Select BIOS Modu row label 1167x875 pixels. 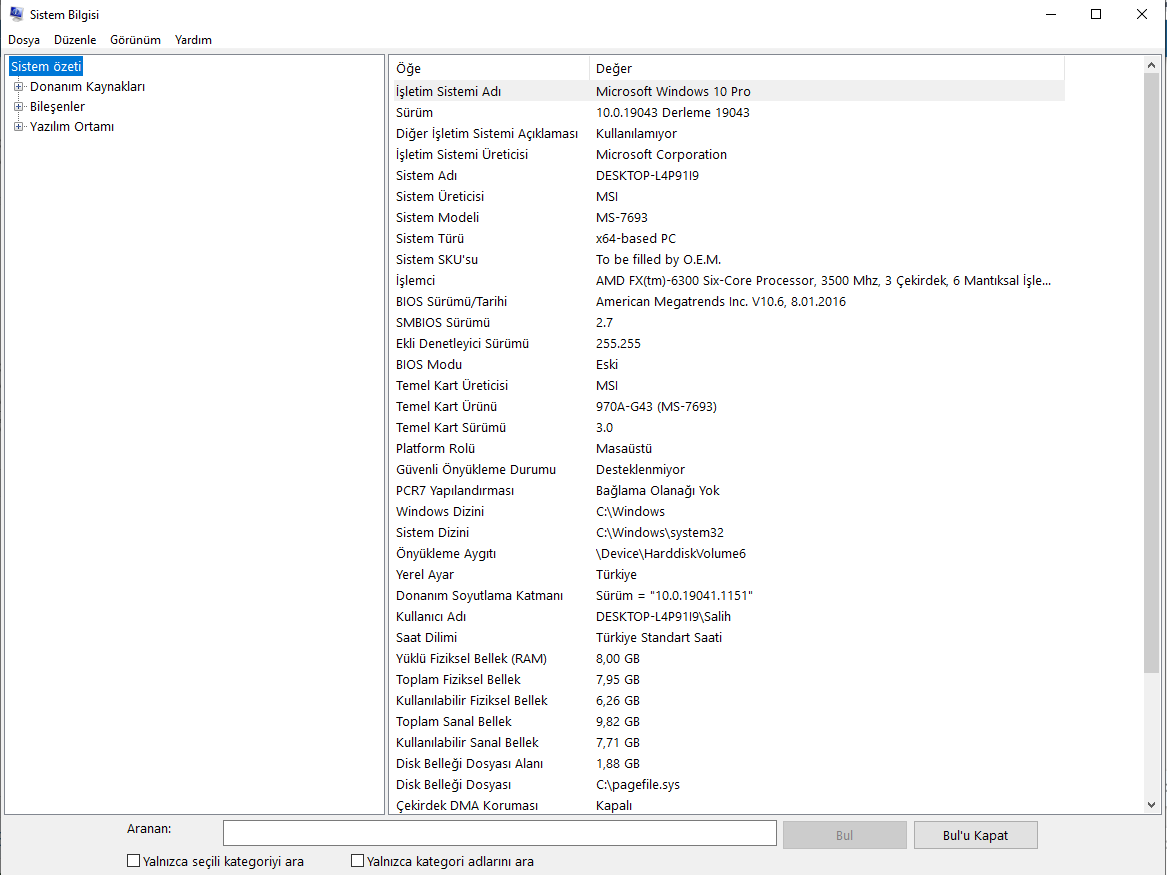429,365
